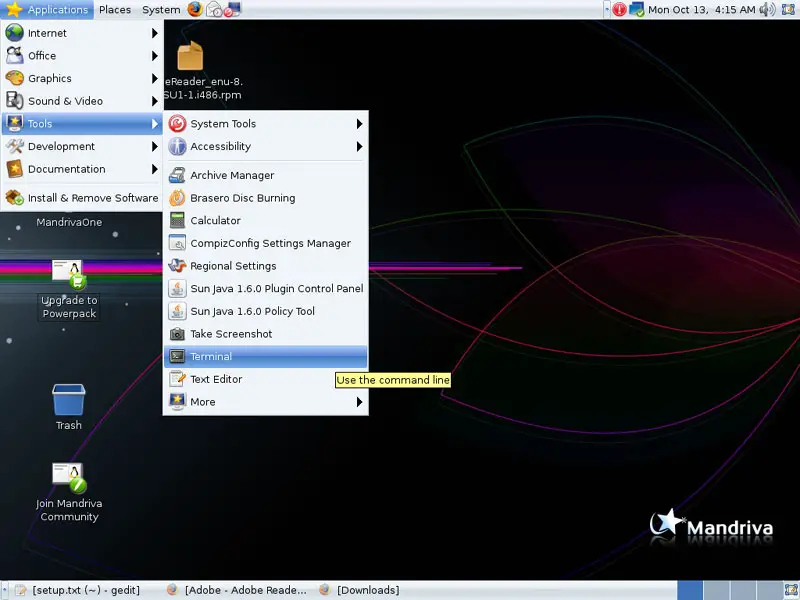The image size is (800, 600).
Task: Click the red exclamation alert tray icon
Action: 619,9
